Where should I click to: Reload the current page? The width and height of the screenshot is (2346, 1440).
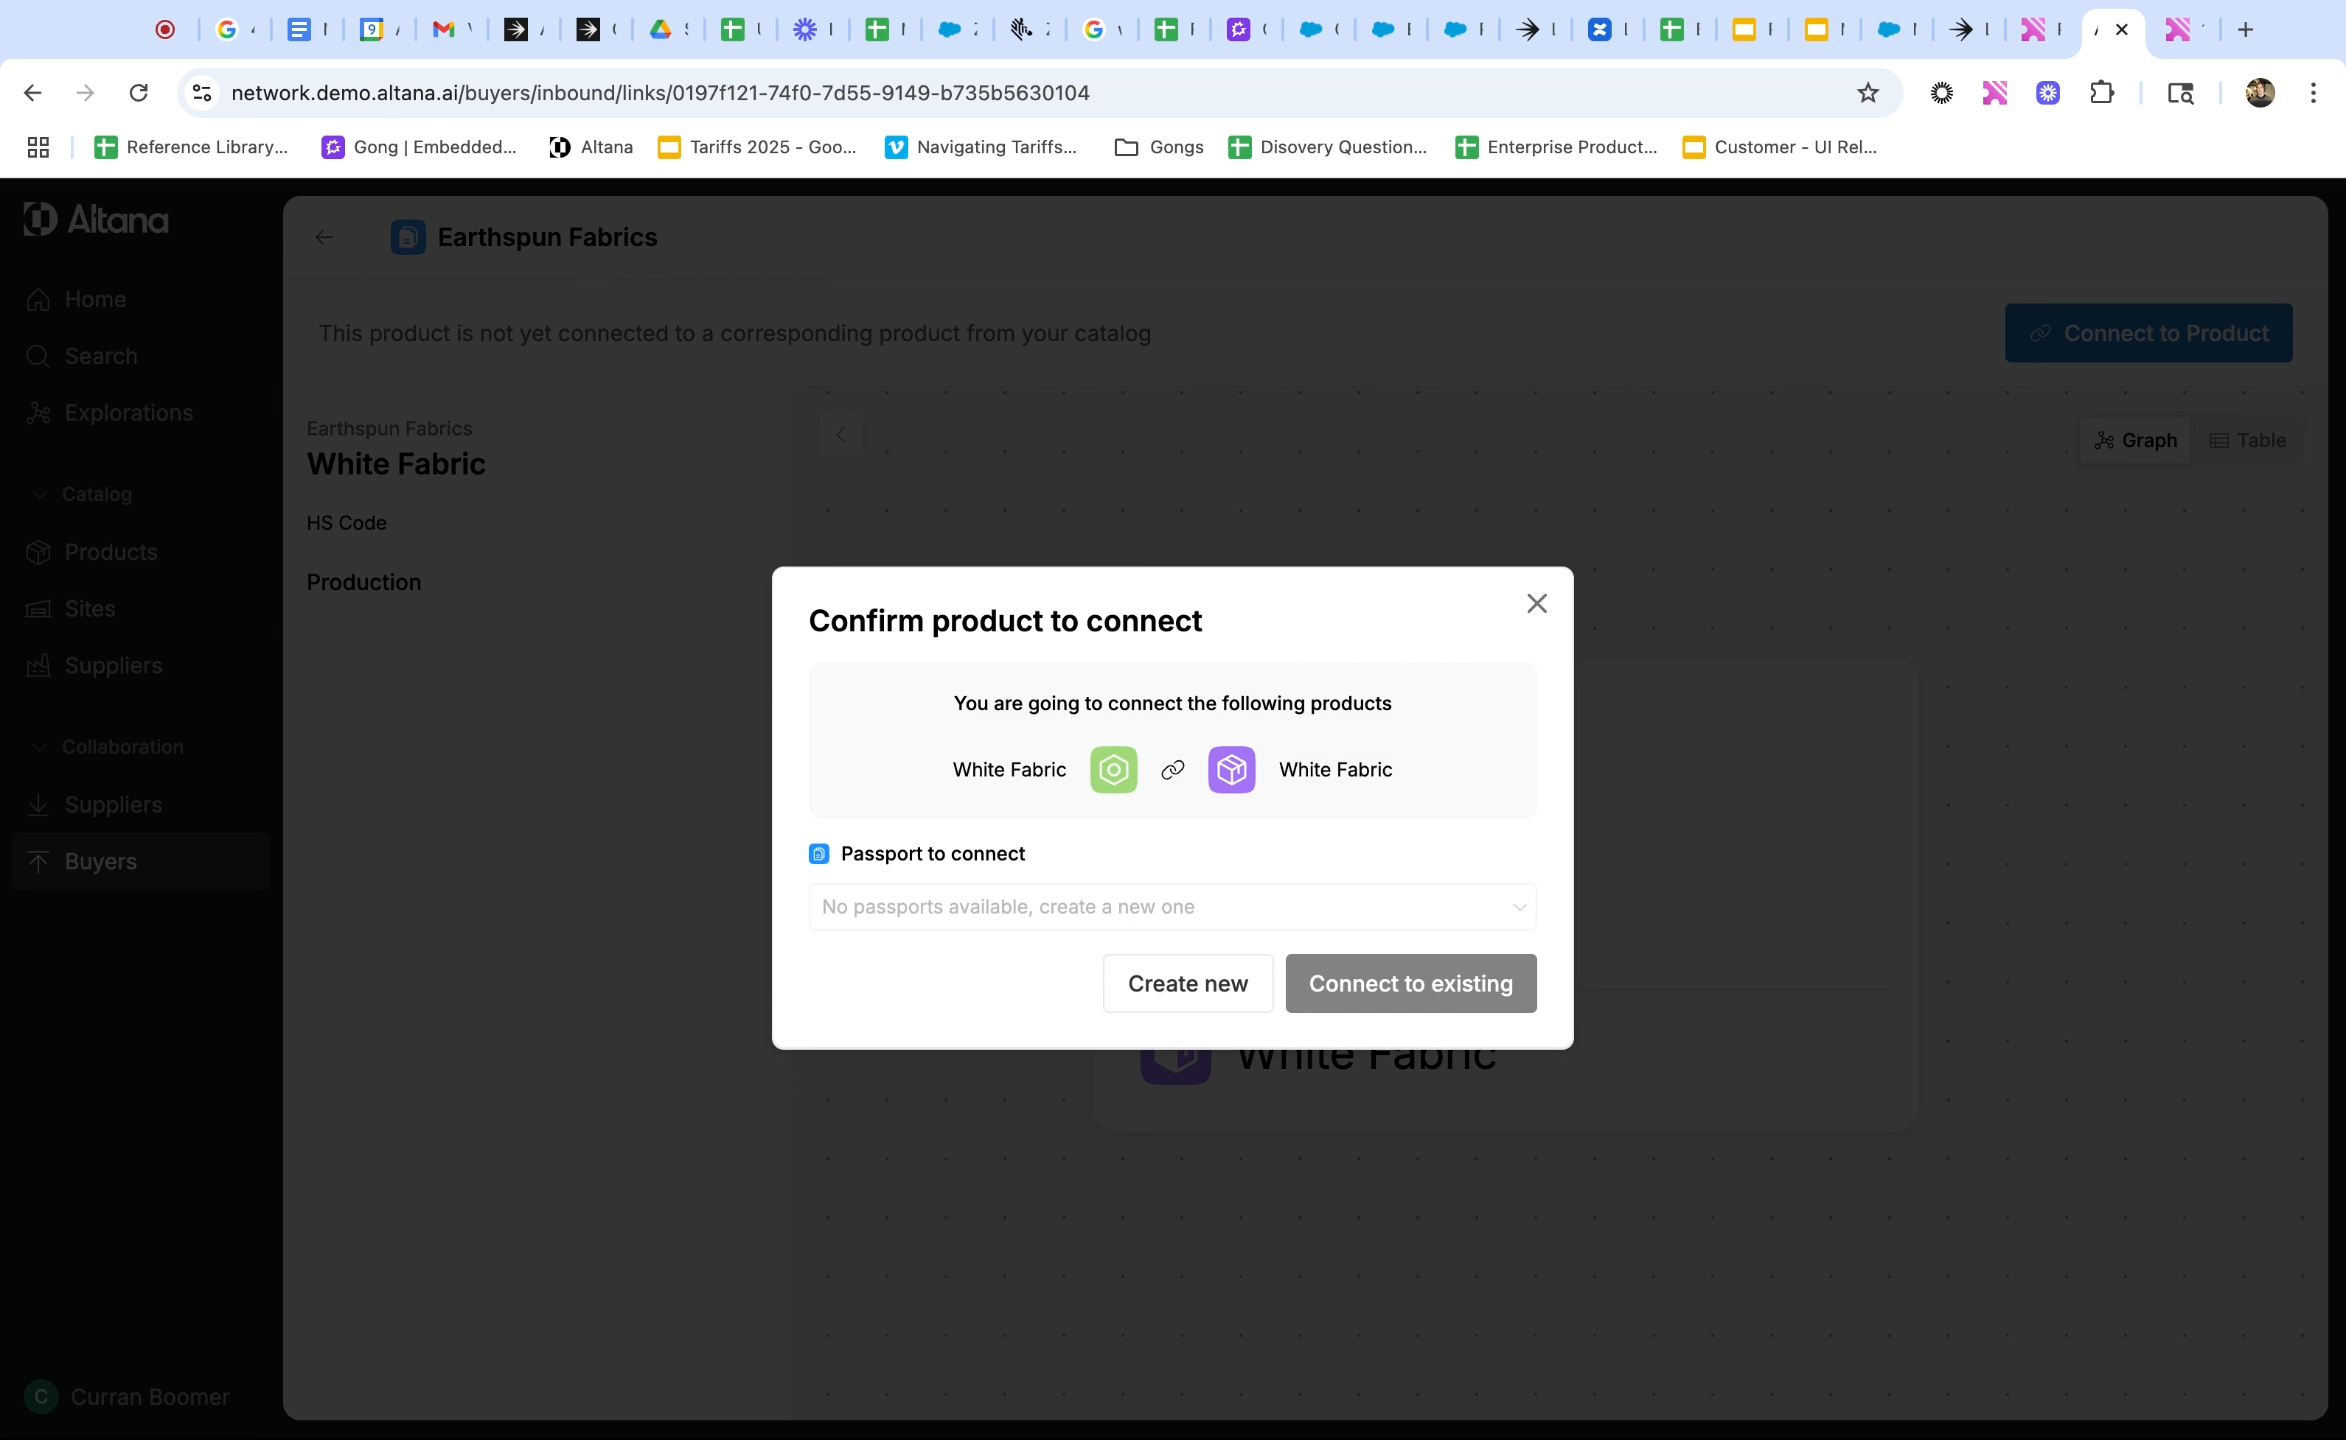(x=139, y=93)
